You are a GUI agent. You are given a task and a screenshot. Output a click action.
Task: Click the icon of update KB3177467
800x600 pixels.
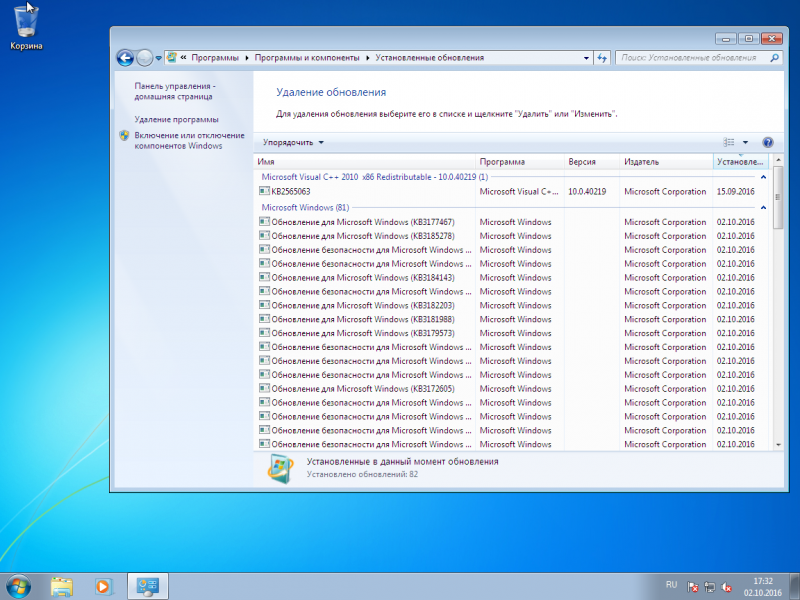click(264, 221)
